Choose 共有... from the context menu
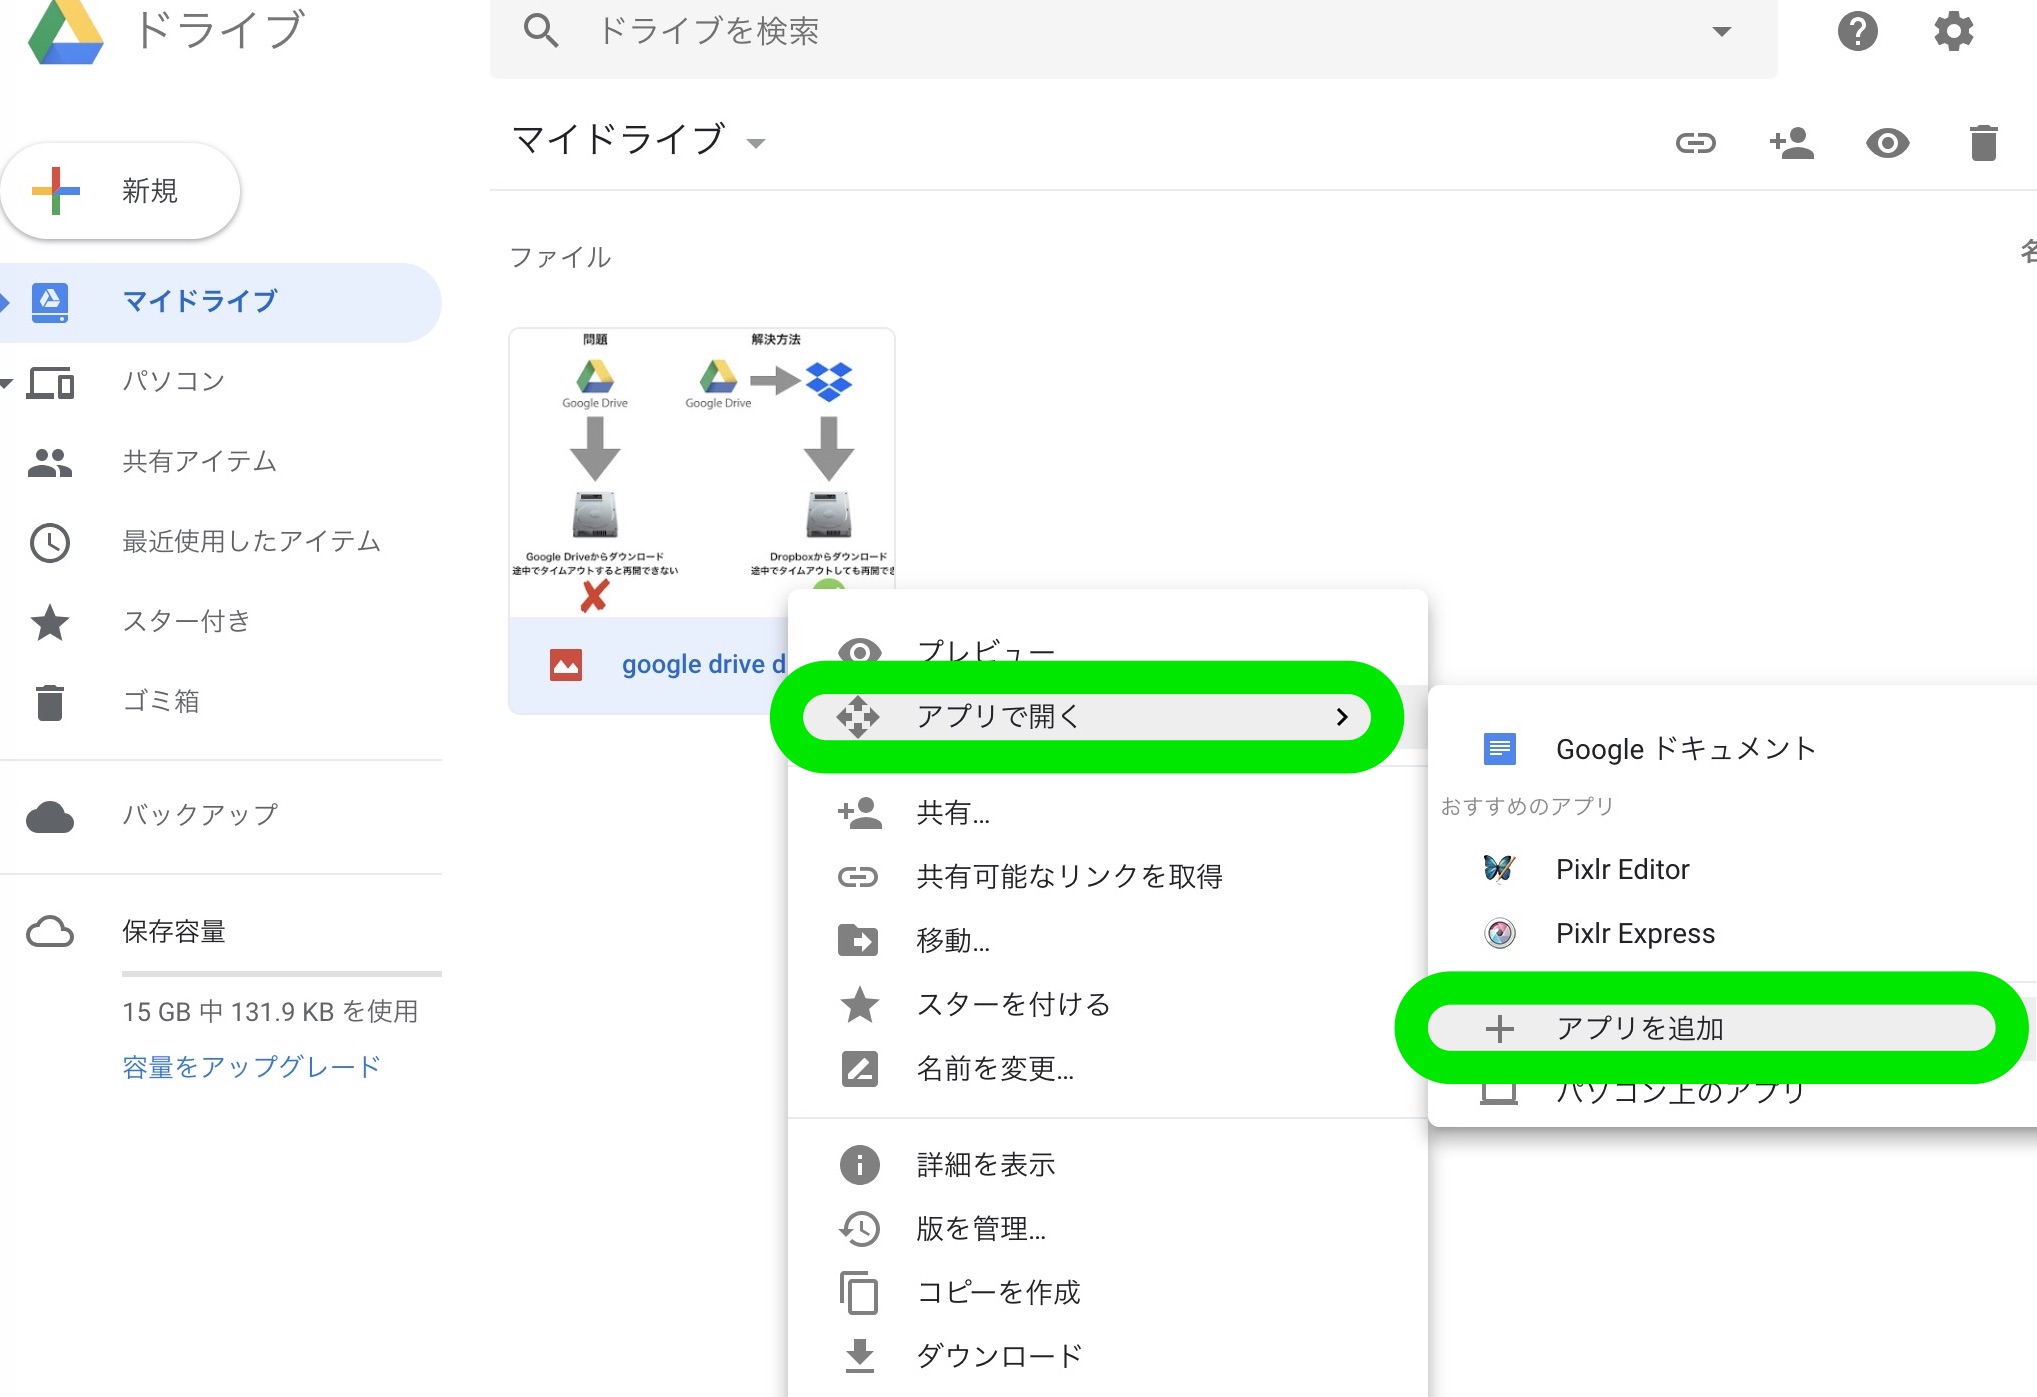The width and height of the screenshot is (2037, 1397). point(1108,813)
